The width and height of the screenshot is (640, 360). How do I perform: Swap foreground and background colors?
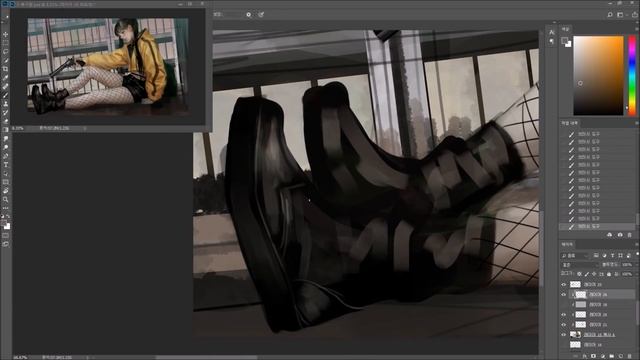[x=8, y=217]
